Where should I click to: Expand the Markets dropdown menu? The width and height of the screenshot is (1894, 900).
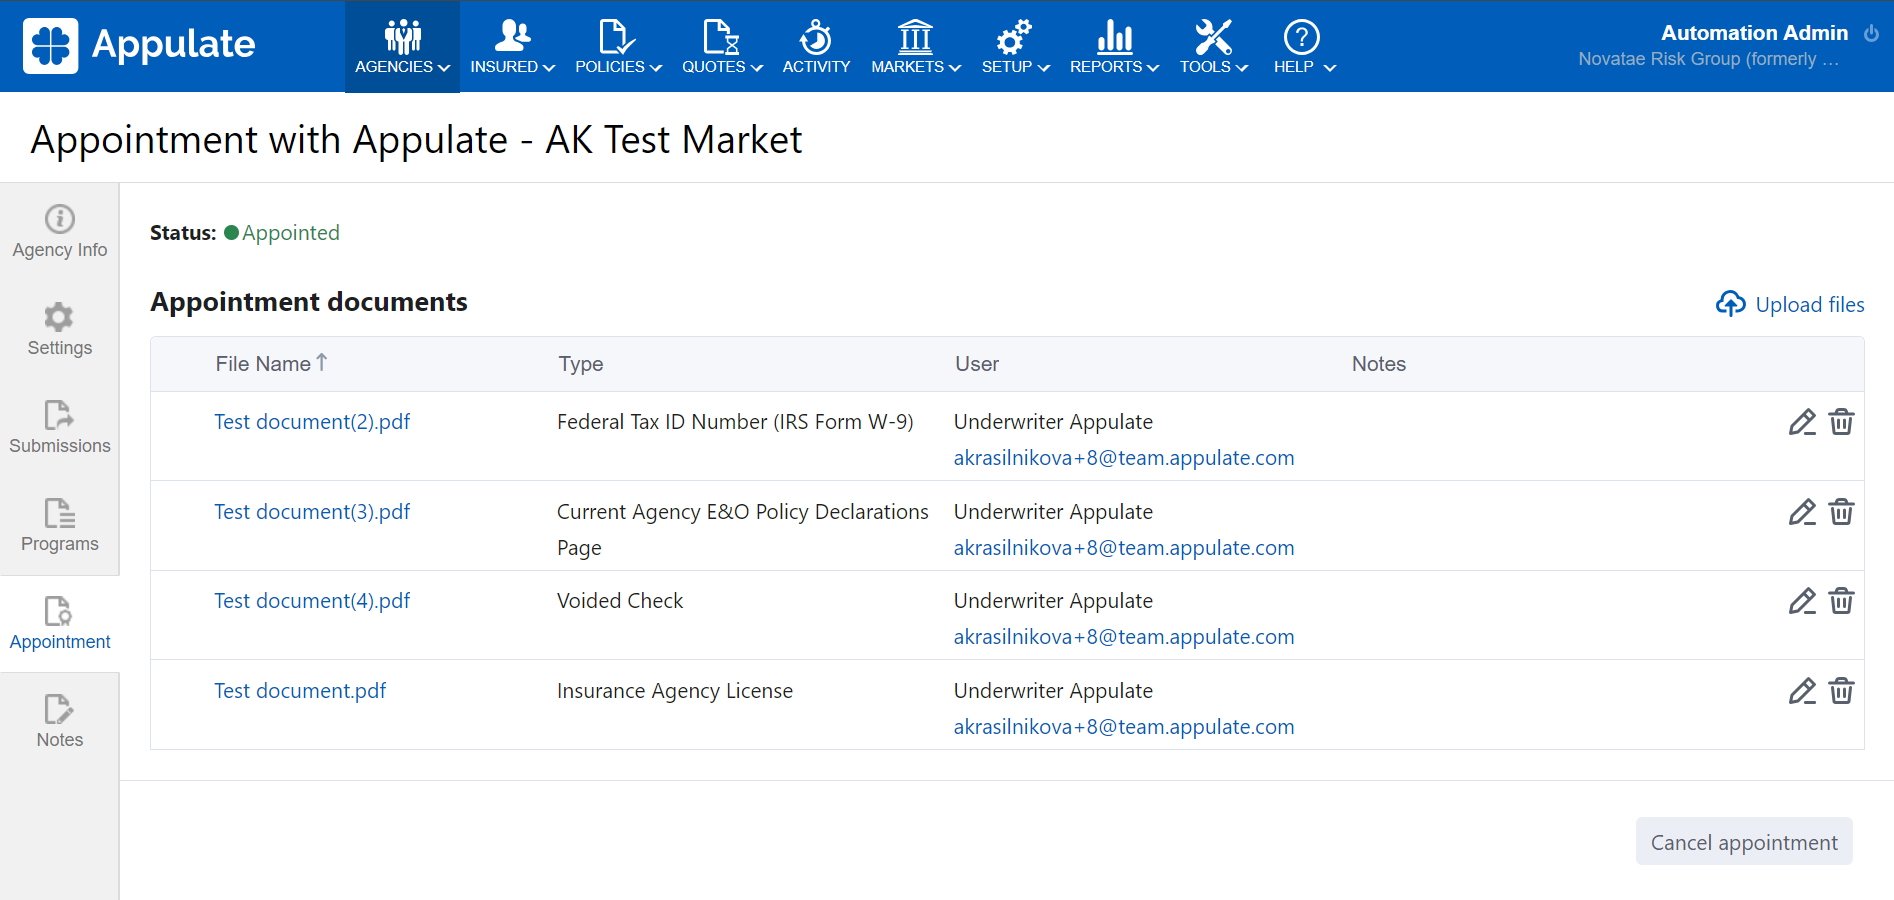coord(915,47)
